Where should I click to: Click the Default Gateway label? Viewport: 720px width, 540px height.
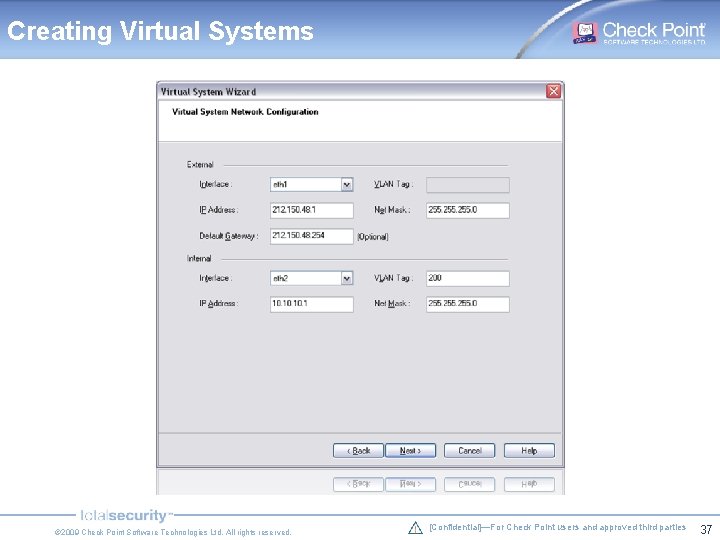[x=229, y=236]
